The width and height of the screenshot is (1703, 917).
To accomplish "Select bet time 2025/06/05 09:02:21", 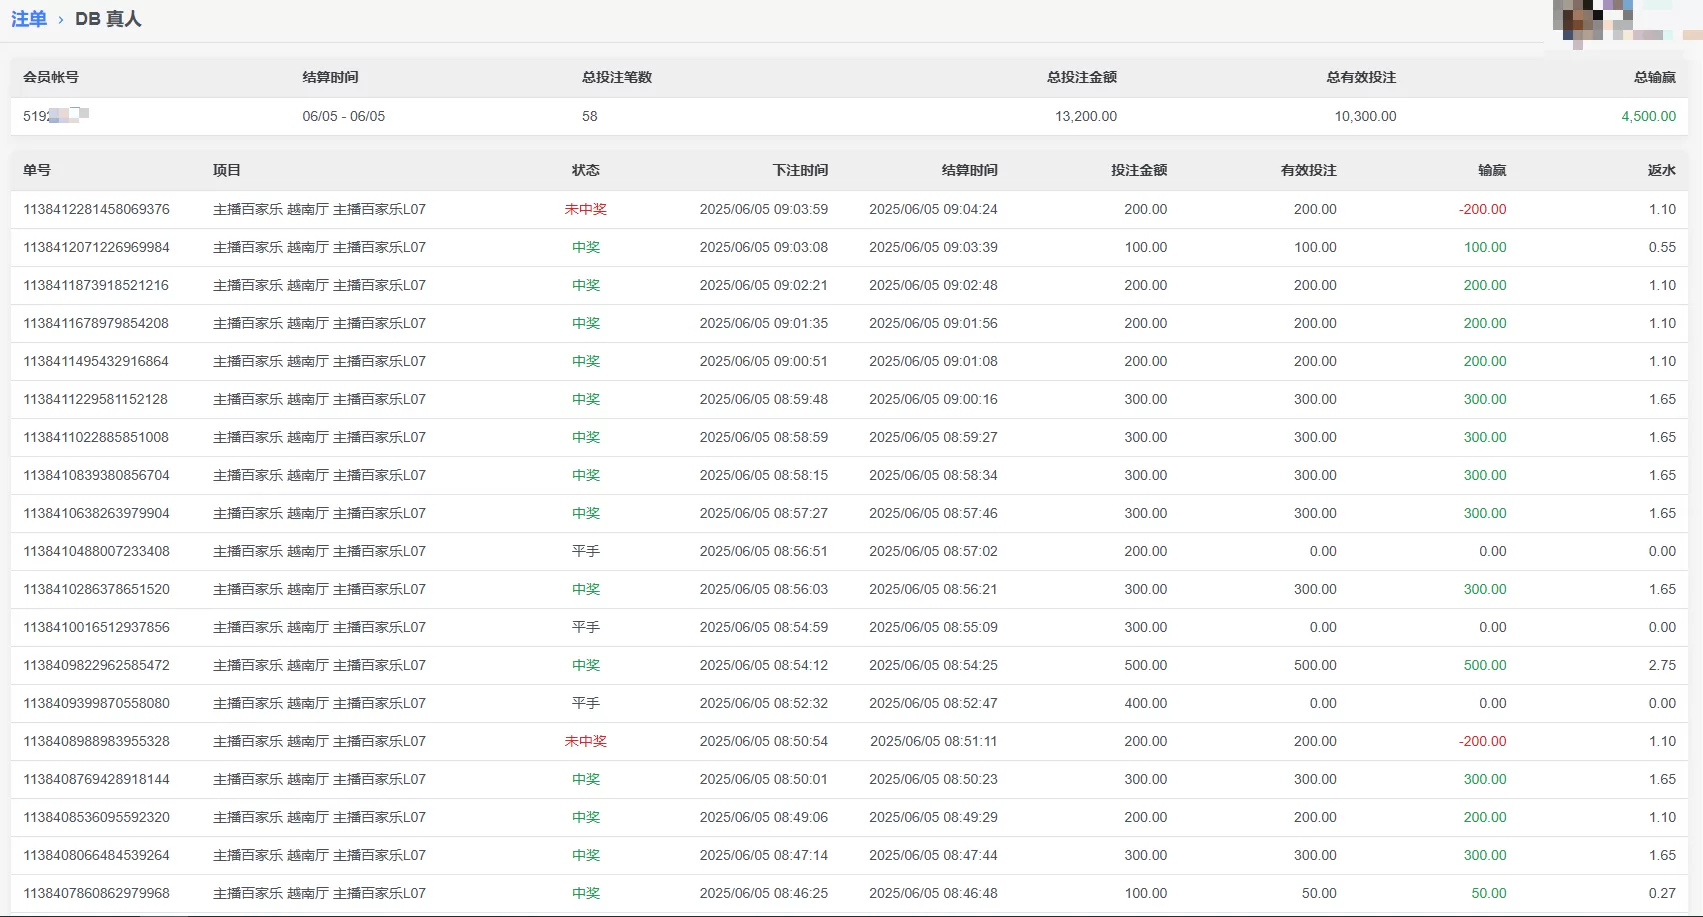I will pos(764,285).
